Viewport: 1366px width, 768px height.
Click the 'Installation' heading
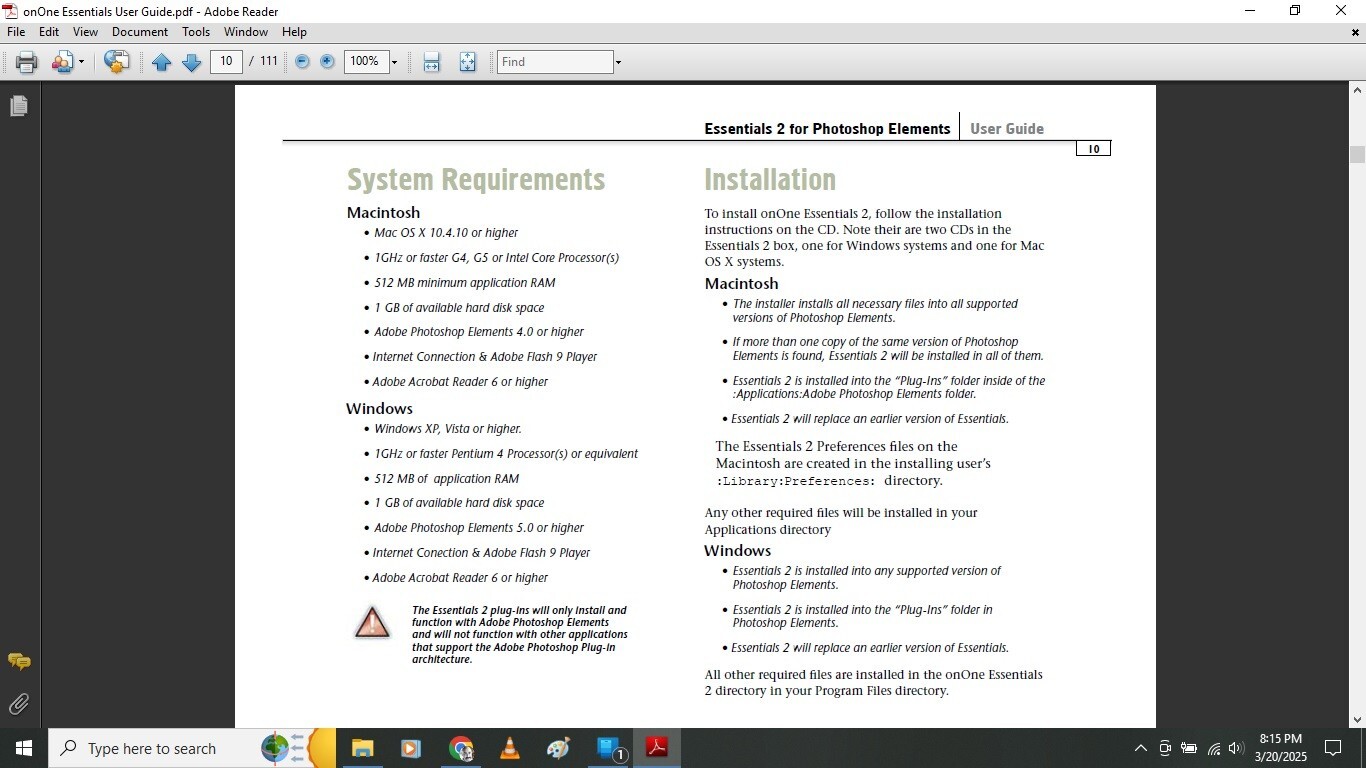coord(770,180)
